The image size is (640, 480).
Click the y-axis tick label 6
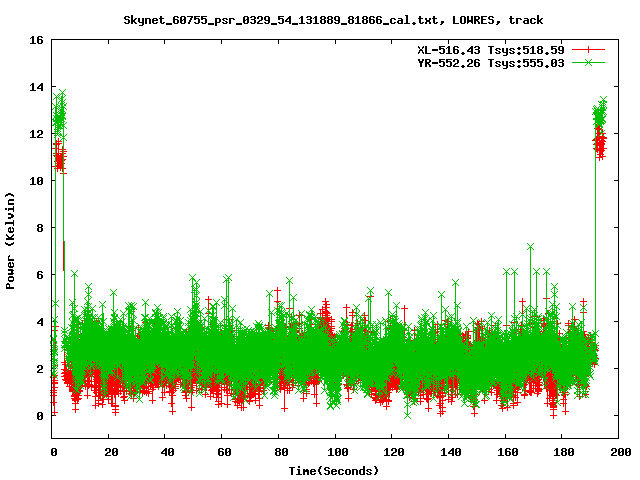tap(40, 275)
